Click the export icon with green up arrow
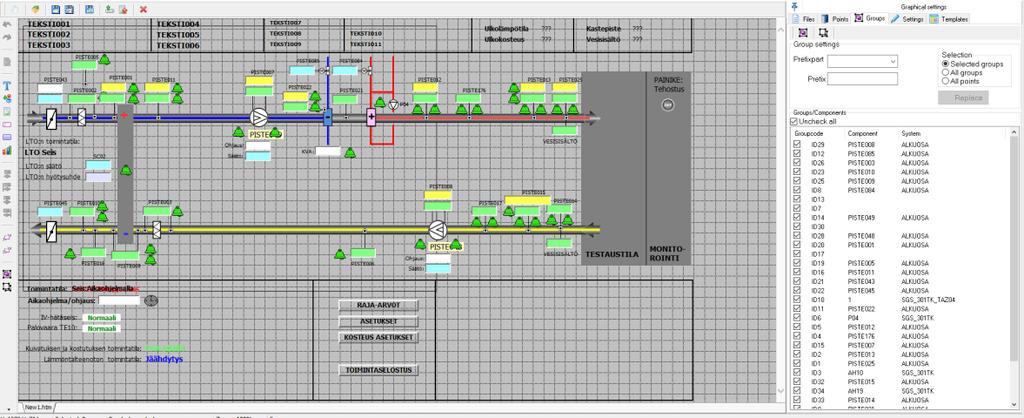The width and height of the screenshot is (1024, 418). point(109,9)
